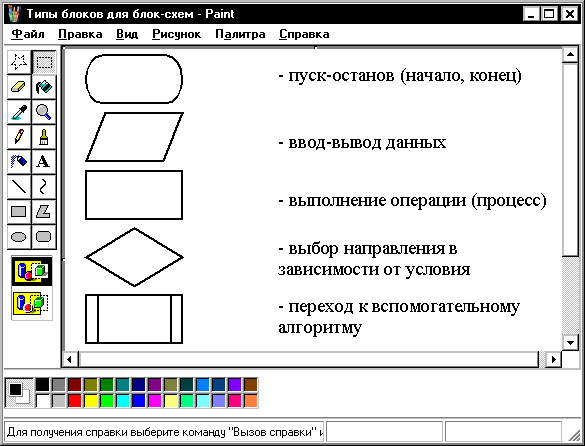Activate the Text tool
This screenshot has width=585, height=446.
(x=44, y=162)
